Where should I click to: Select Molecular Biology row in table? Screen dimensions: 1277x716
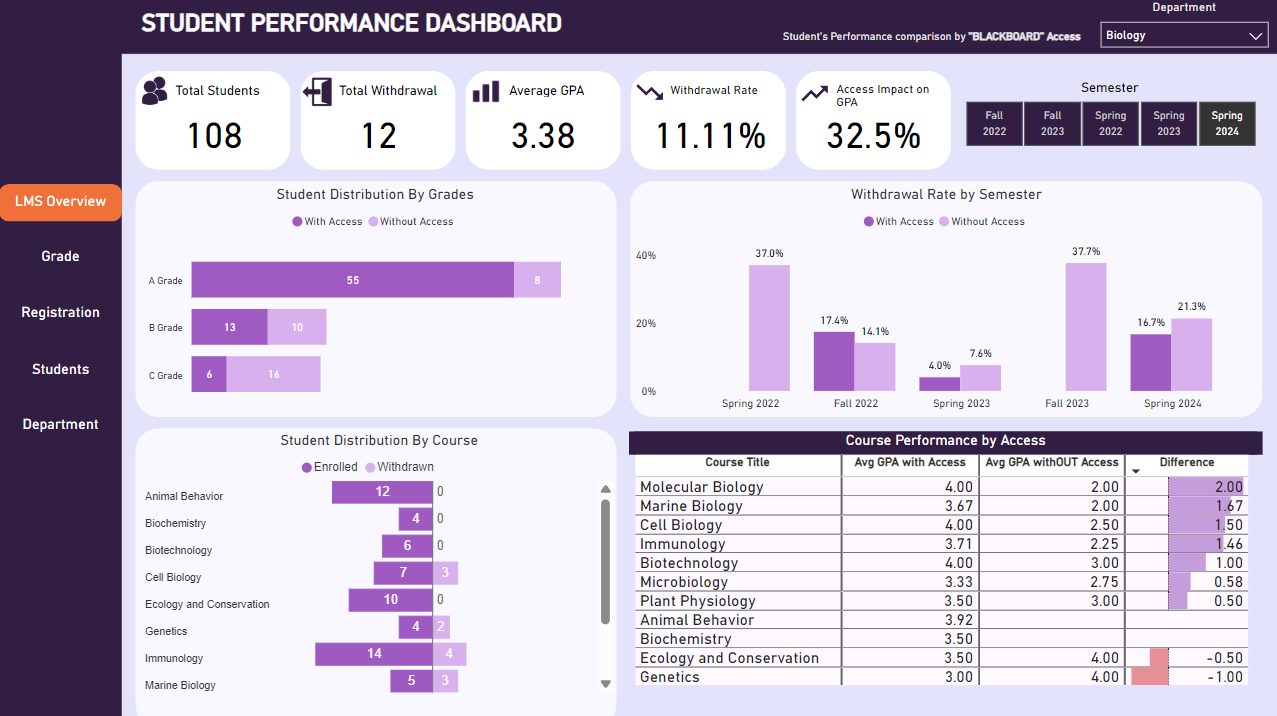pyautogui.click(x=941, y=487)
